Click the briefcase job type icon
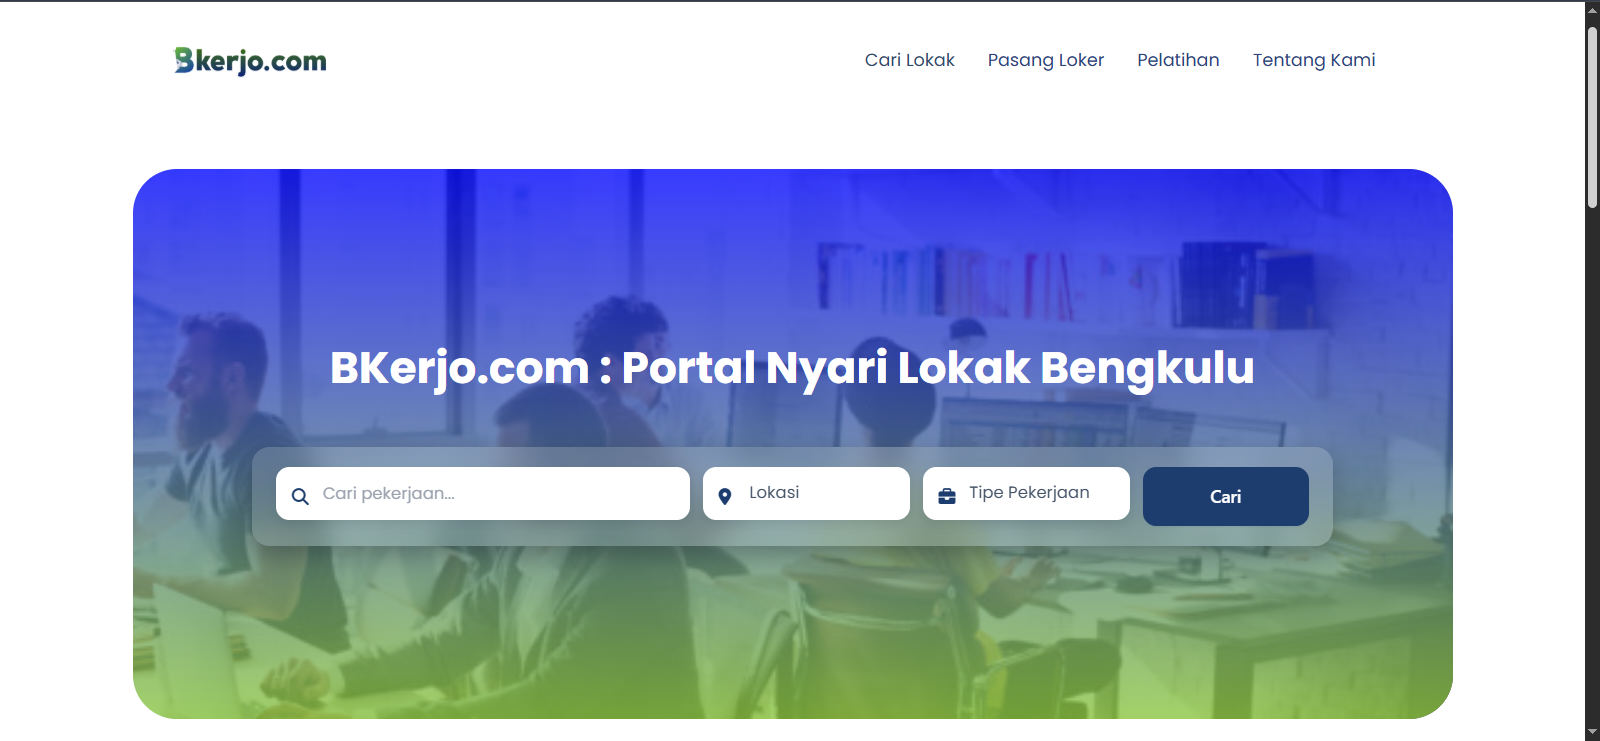Viewport: 1600px width, 741px height. point(947,496)
